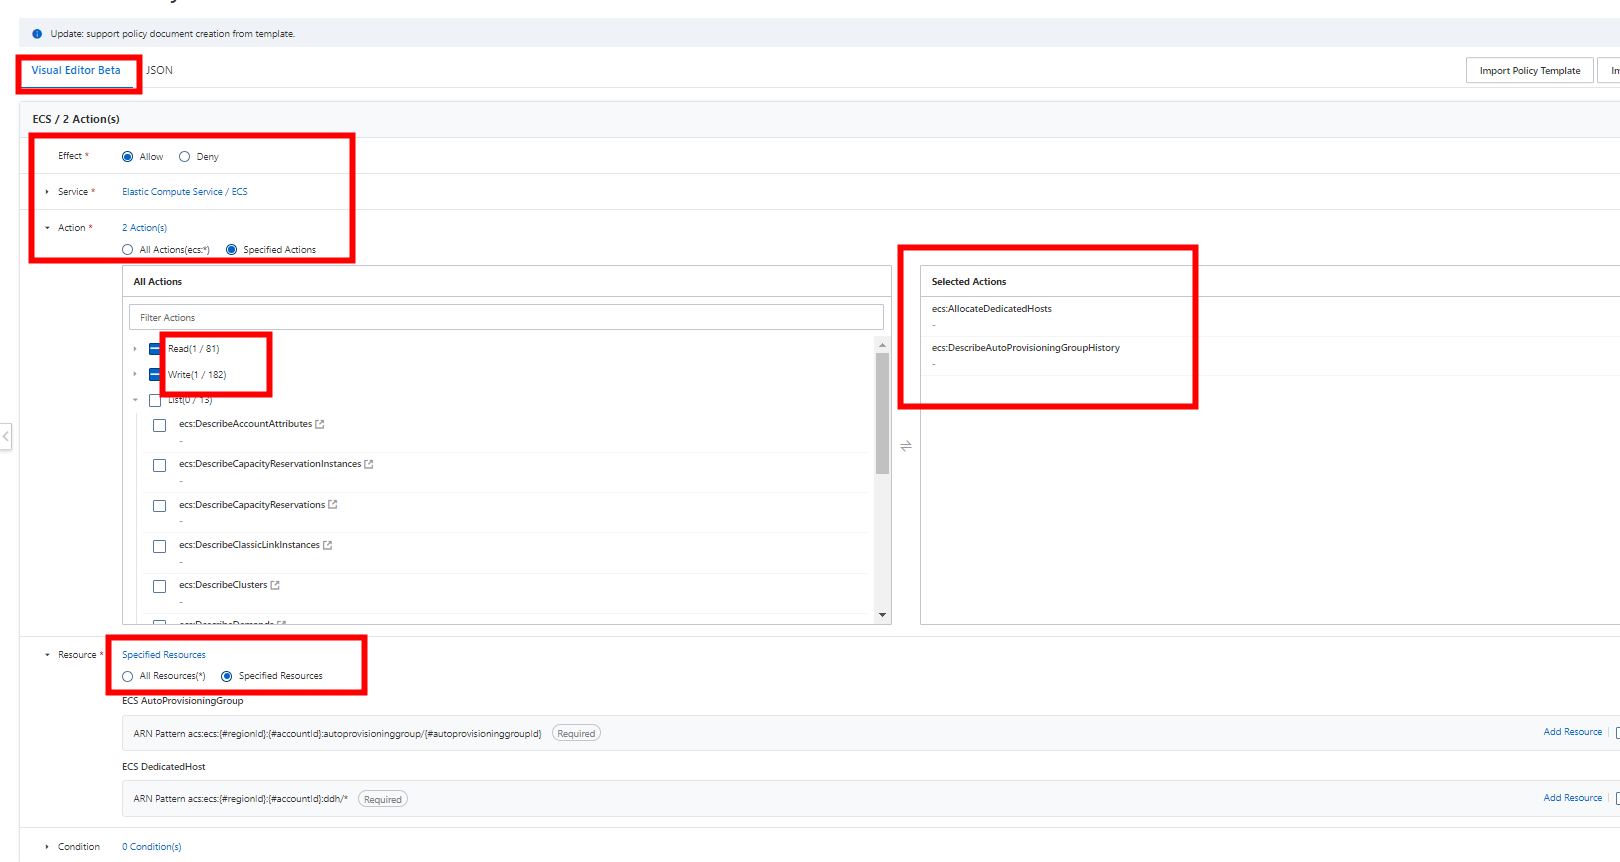Click the scrollbar up arrow in All Actions
This screenshot has width=1620, height=862.
882,345
